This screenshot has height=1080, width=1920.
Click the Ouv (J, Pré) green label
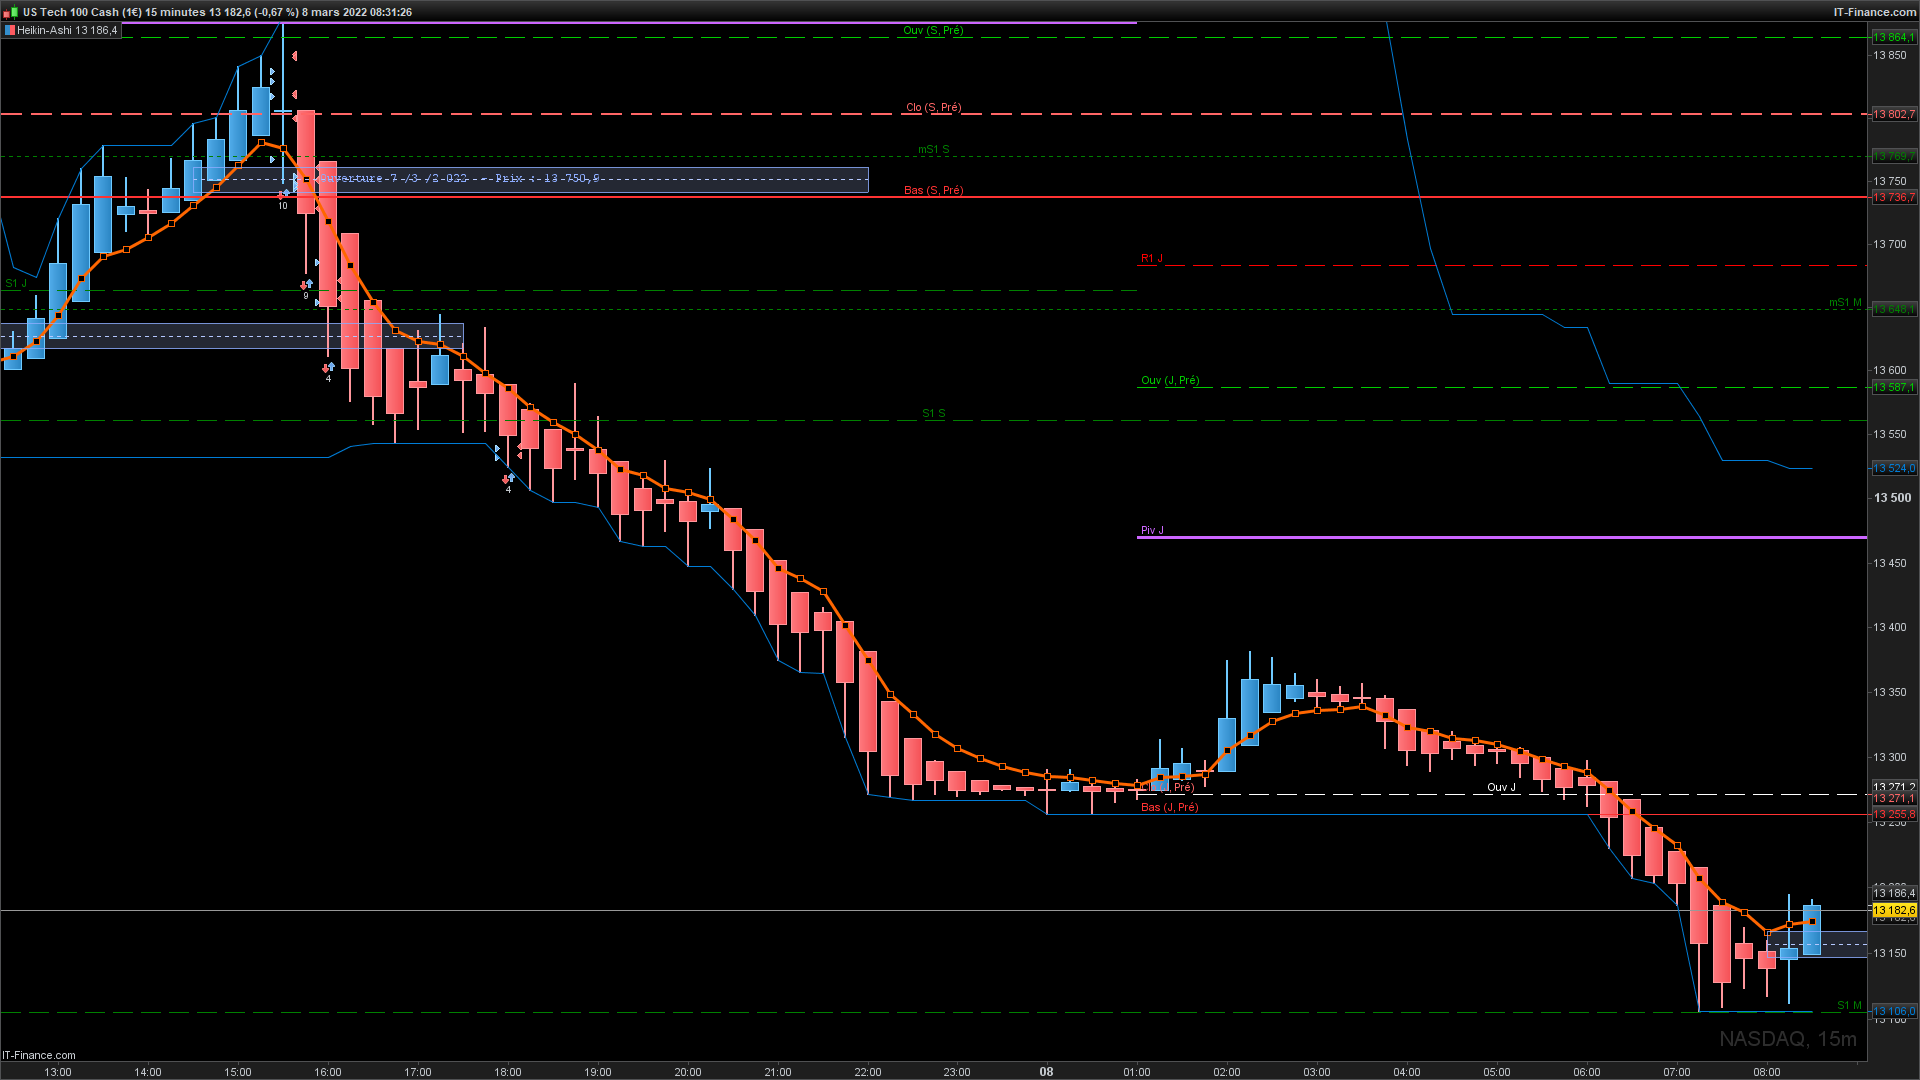1170,380
